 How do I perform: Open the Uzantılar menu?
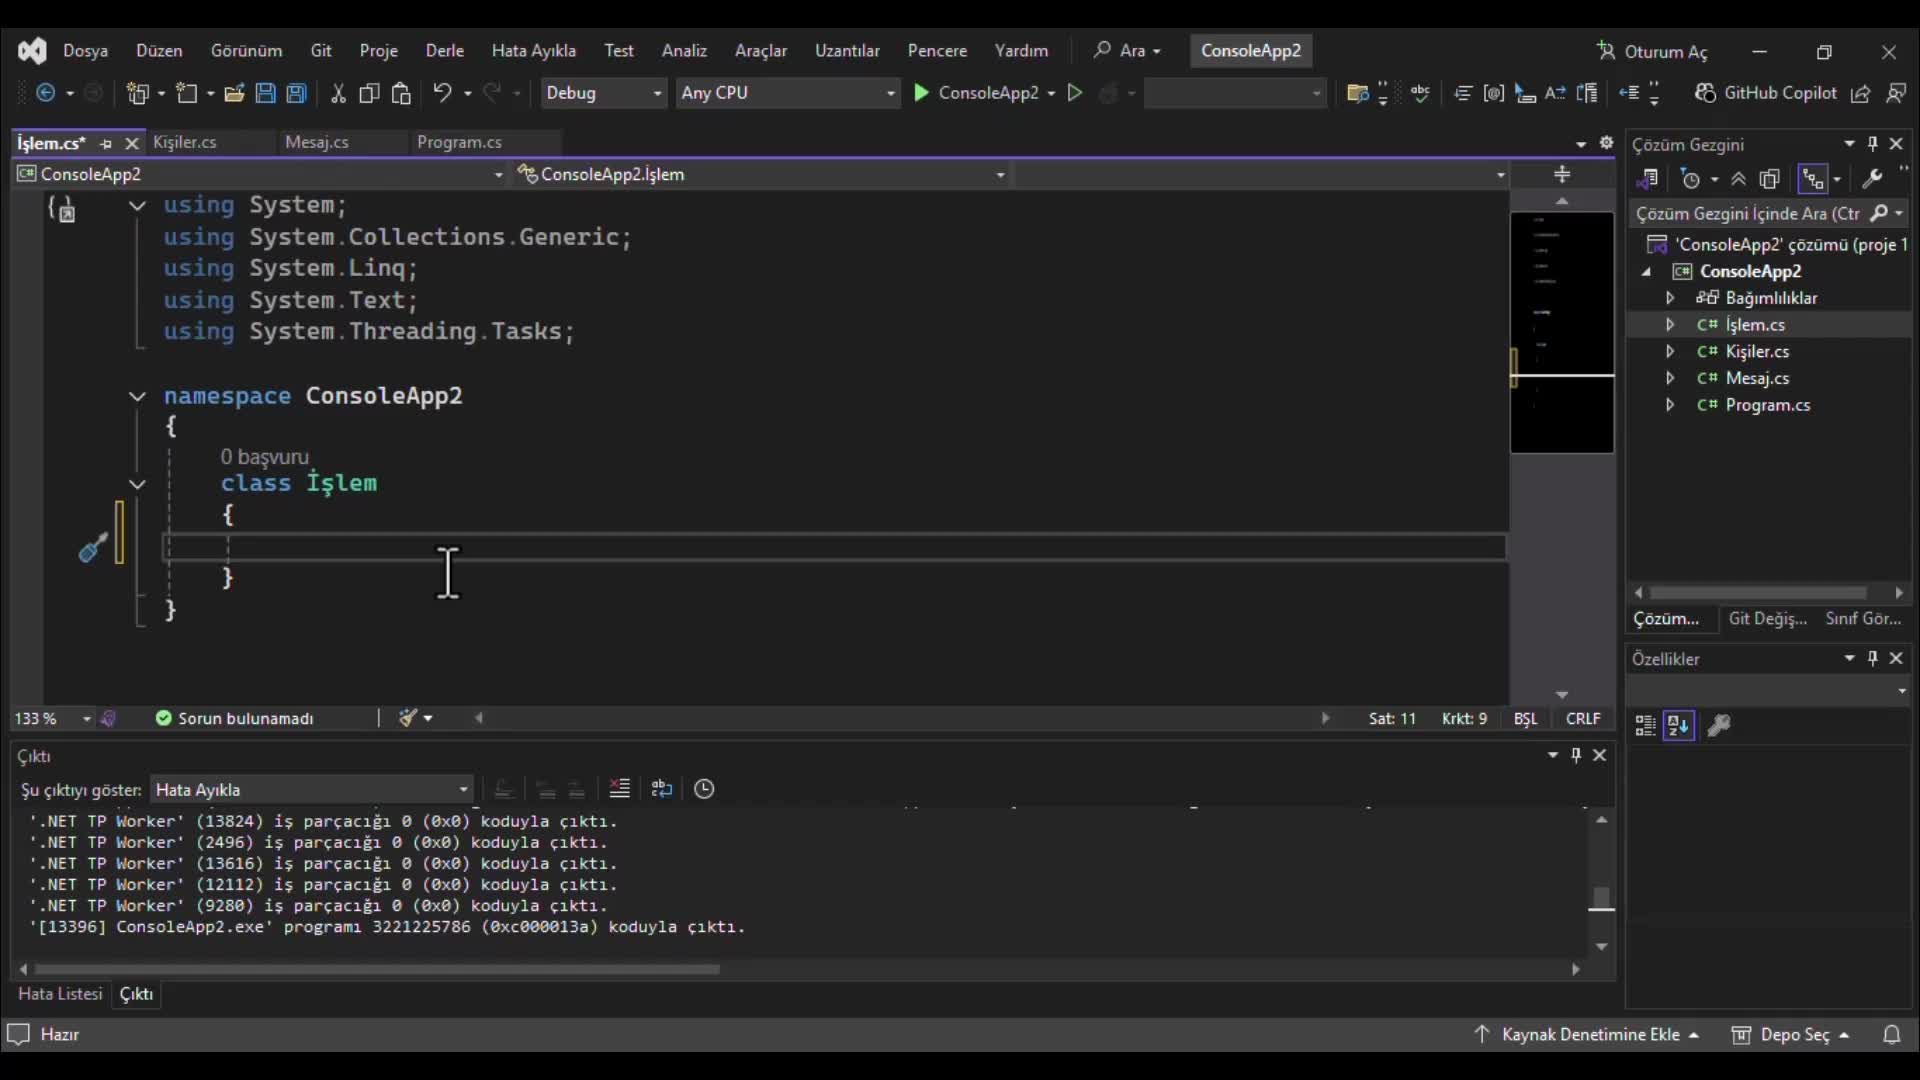[x=846, y=51]
